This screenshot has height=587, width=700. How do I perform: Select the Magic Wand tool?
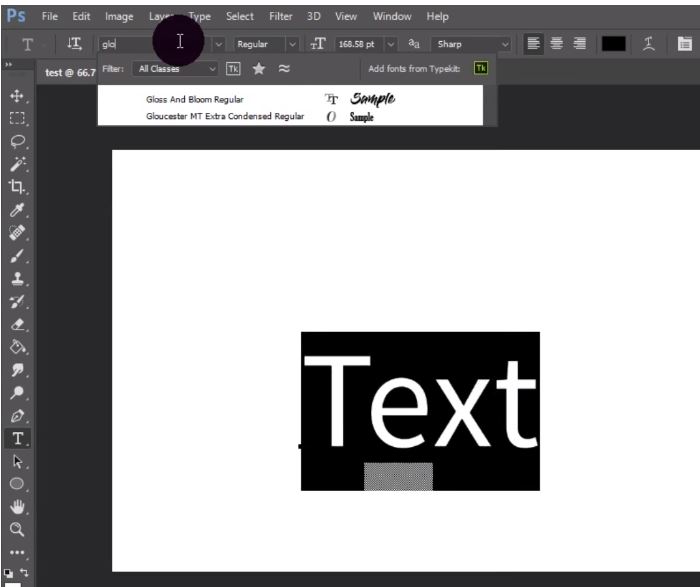click(17, 164)
